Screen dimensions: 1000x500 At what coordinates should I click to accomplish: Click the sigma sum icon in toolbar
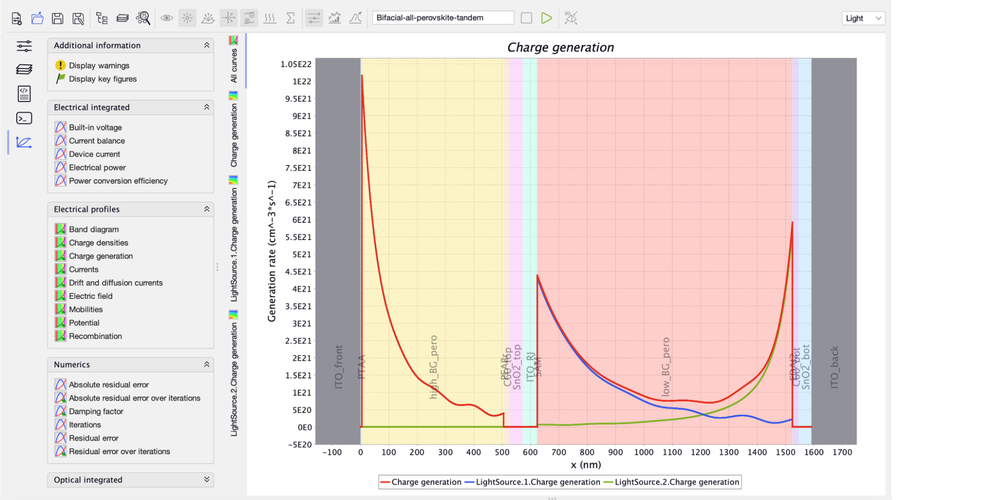(290, 18)
